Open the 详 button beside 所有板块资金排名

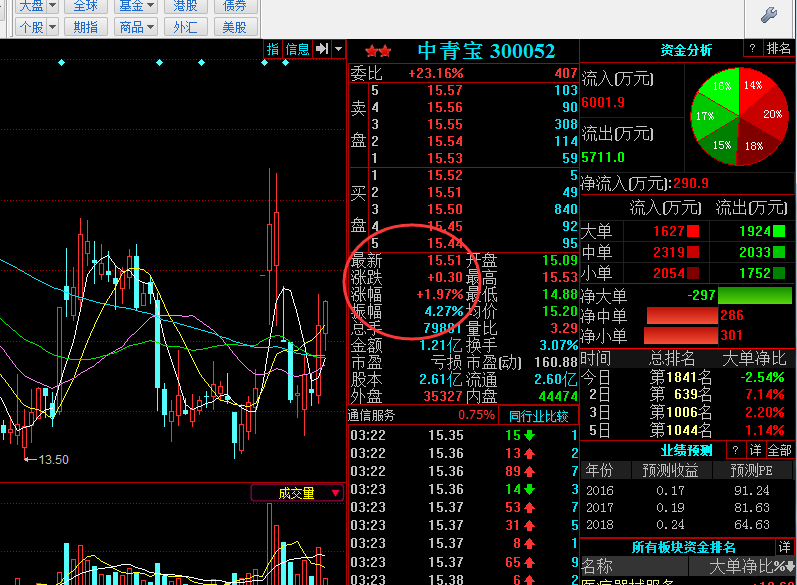tap(784, 547)
